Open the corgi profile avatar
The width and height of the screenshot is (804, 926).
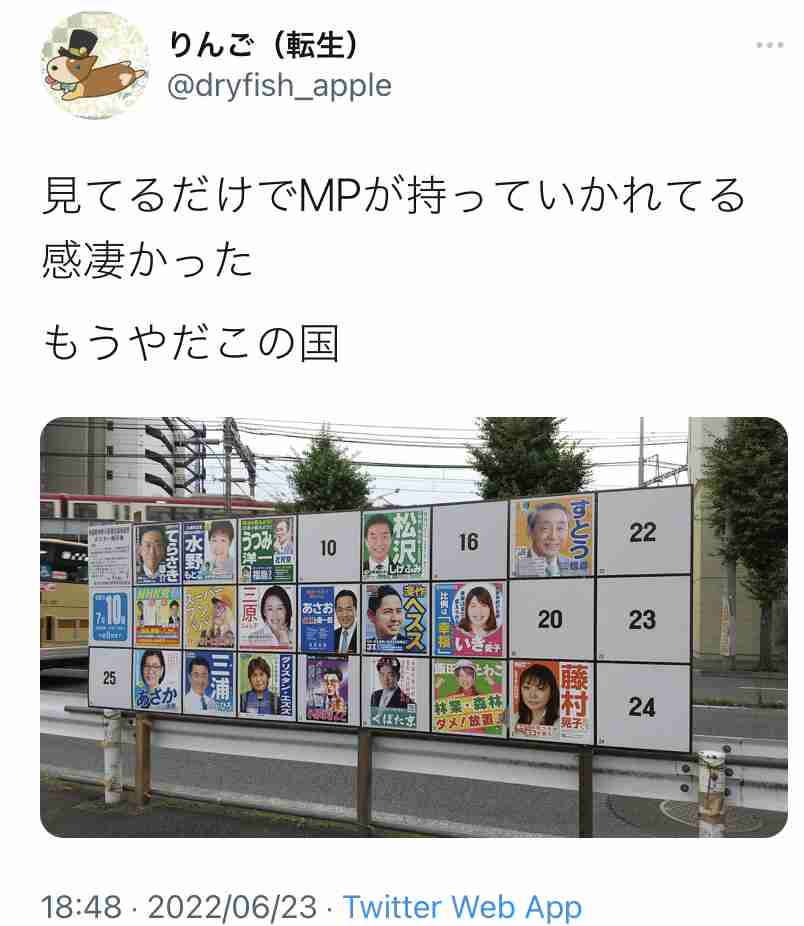click(x=95, y=65)
